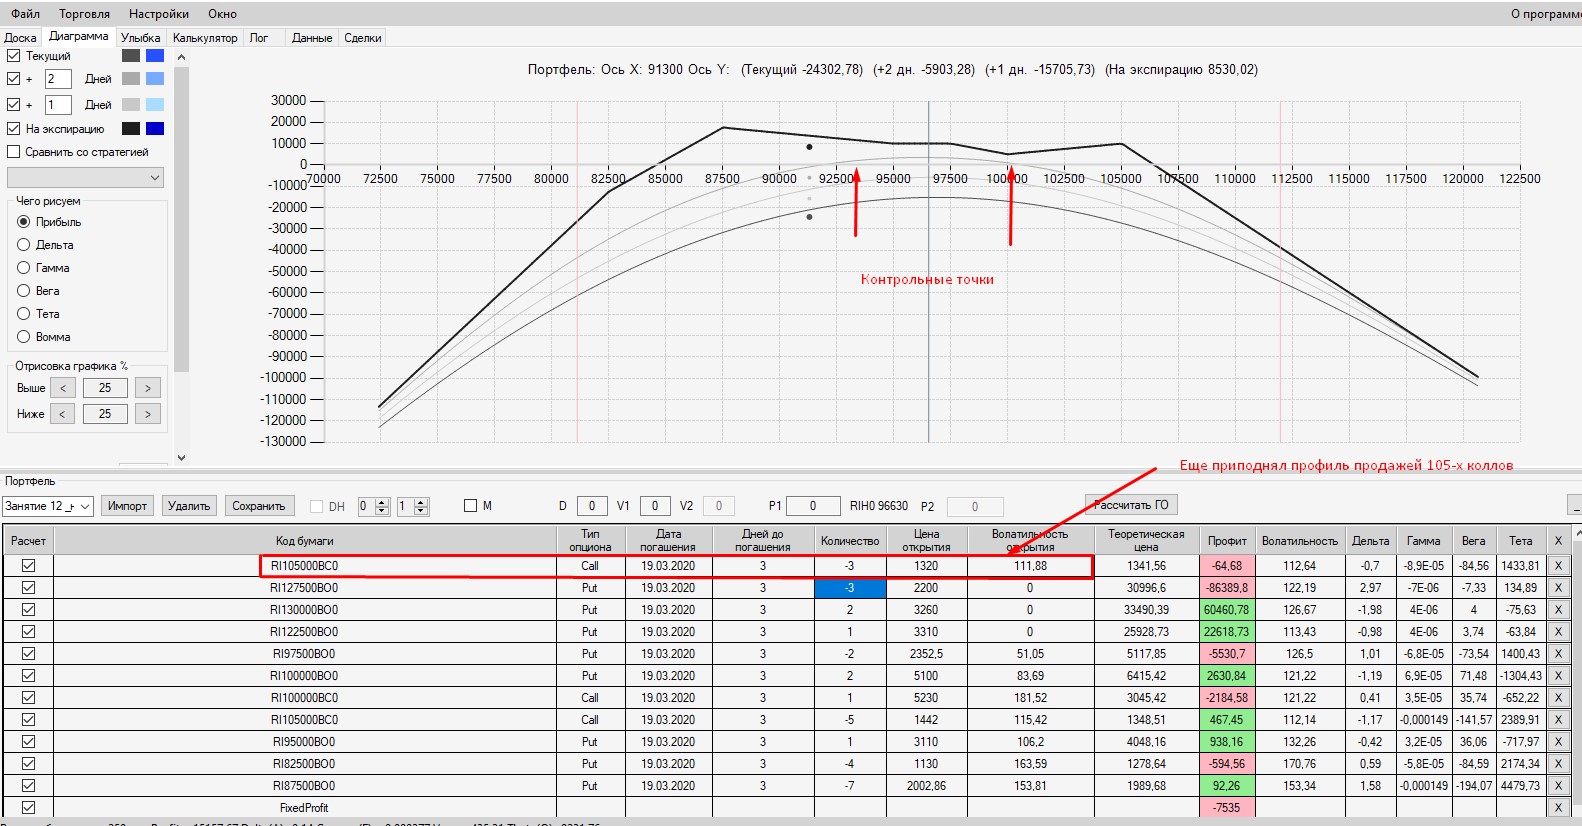Select the Вега radio option

pyautogui.click(x=24, y=291)
